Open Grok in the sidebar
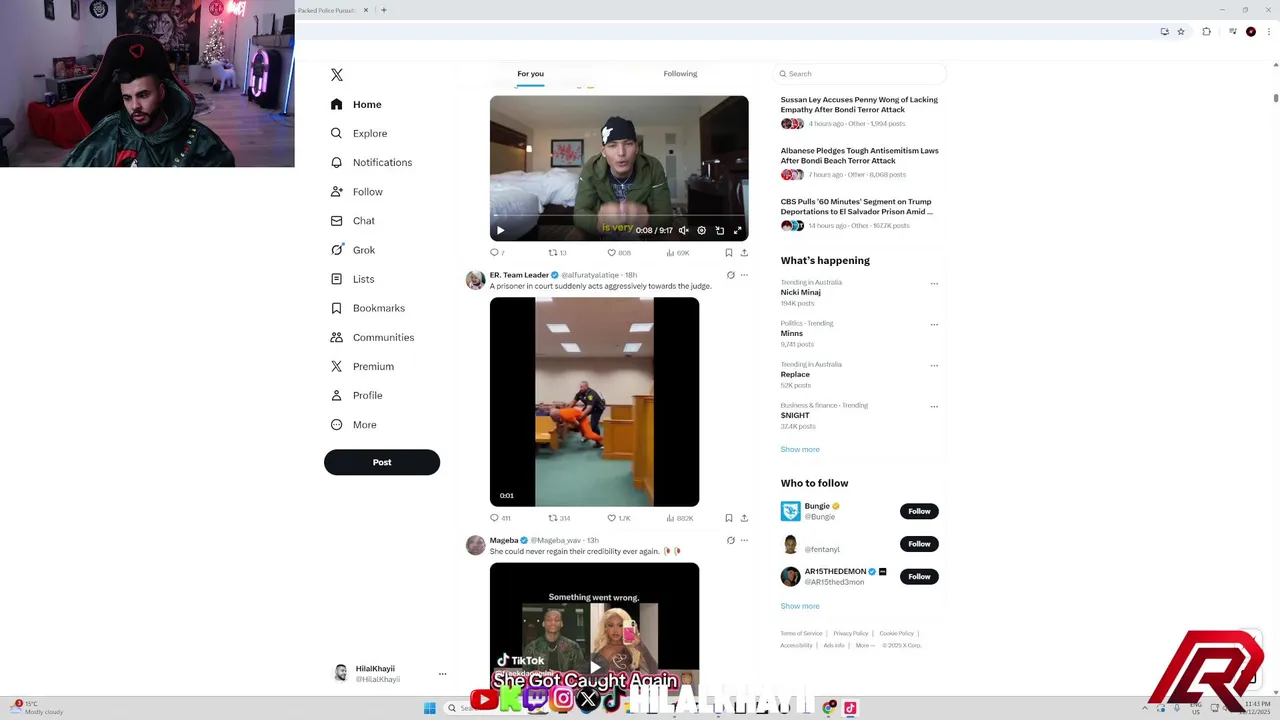Screen dimensions: 1280x720 pos(352,250)
